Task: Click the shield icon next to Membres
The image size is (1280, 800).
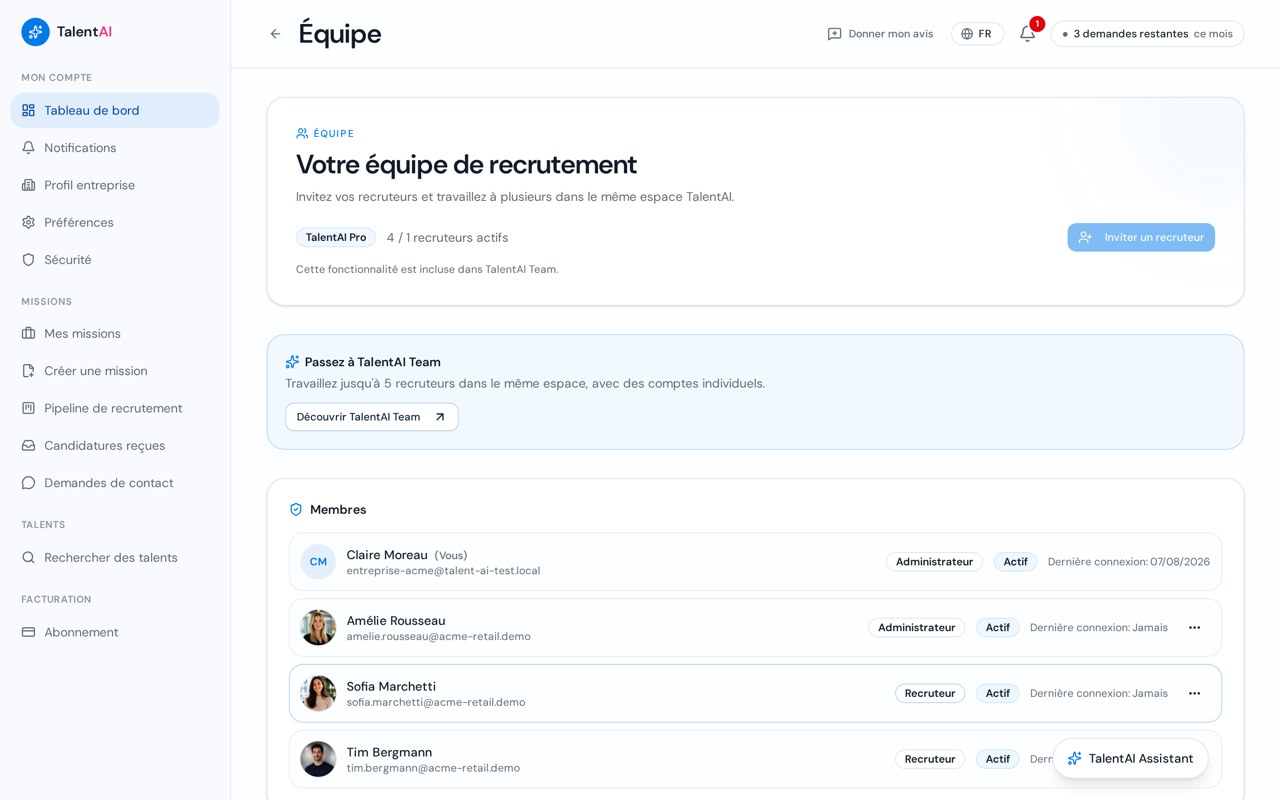Action: (296, 510)
